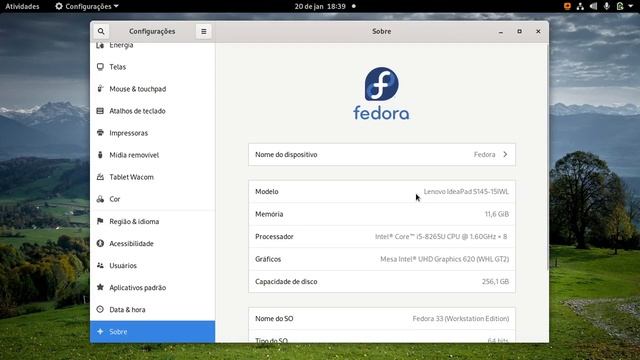
Task: Click the keyboard icon beside Atalhos de teclado
Action: pyautogui.click(x=100, y=111)
